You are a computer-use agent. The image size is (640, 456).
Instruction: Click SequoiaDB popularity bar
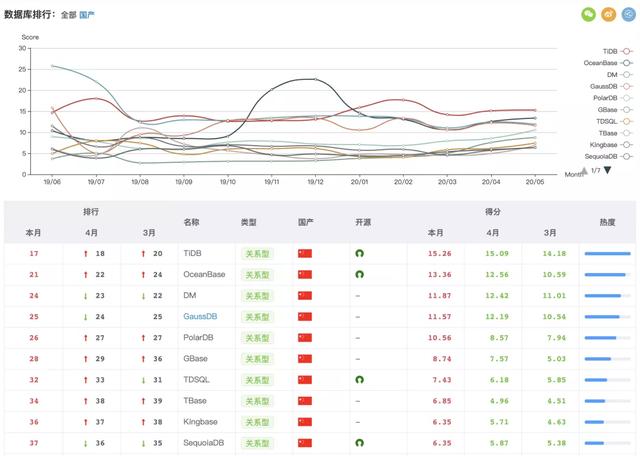pos(607,443)
